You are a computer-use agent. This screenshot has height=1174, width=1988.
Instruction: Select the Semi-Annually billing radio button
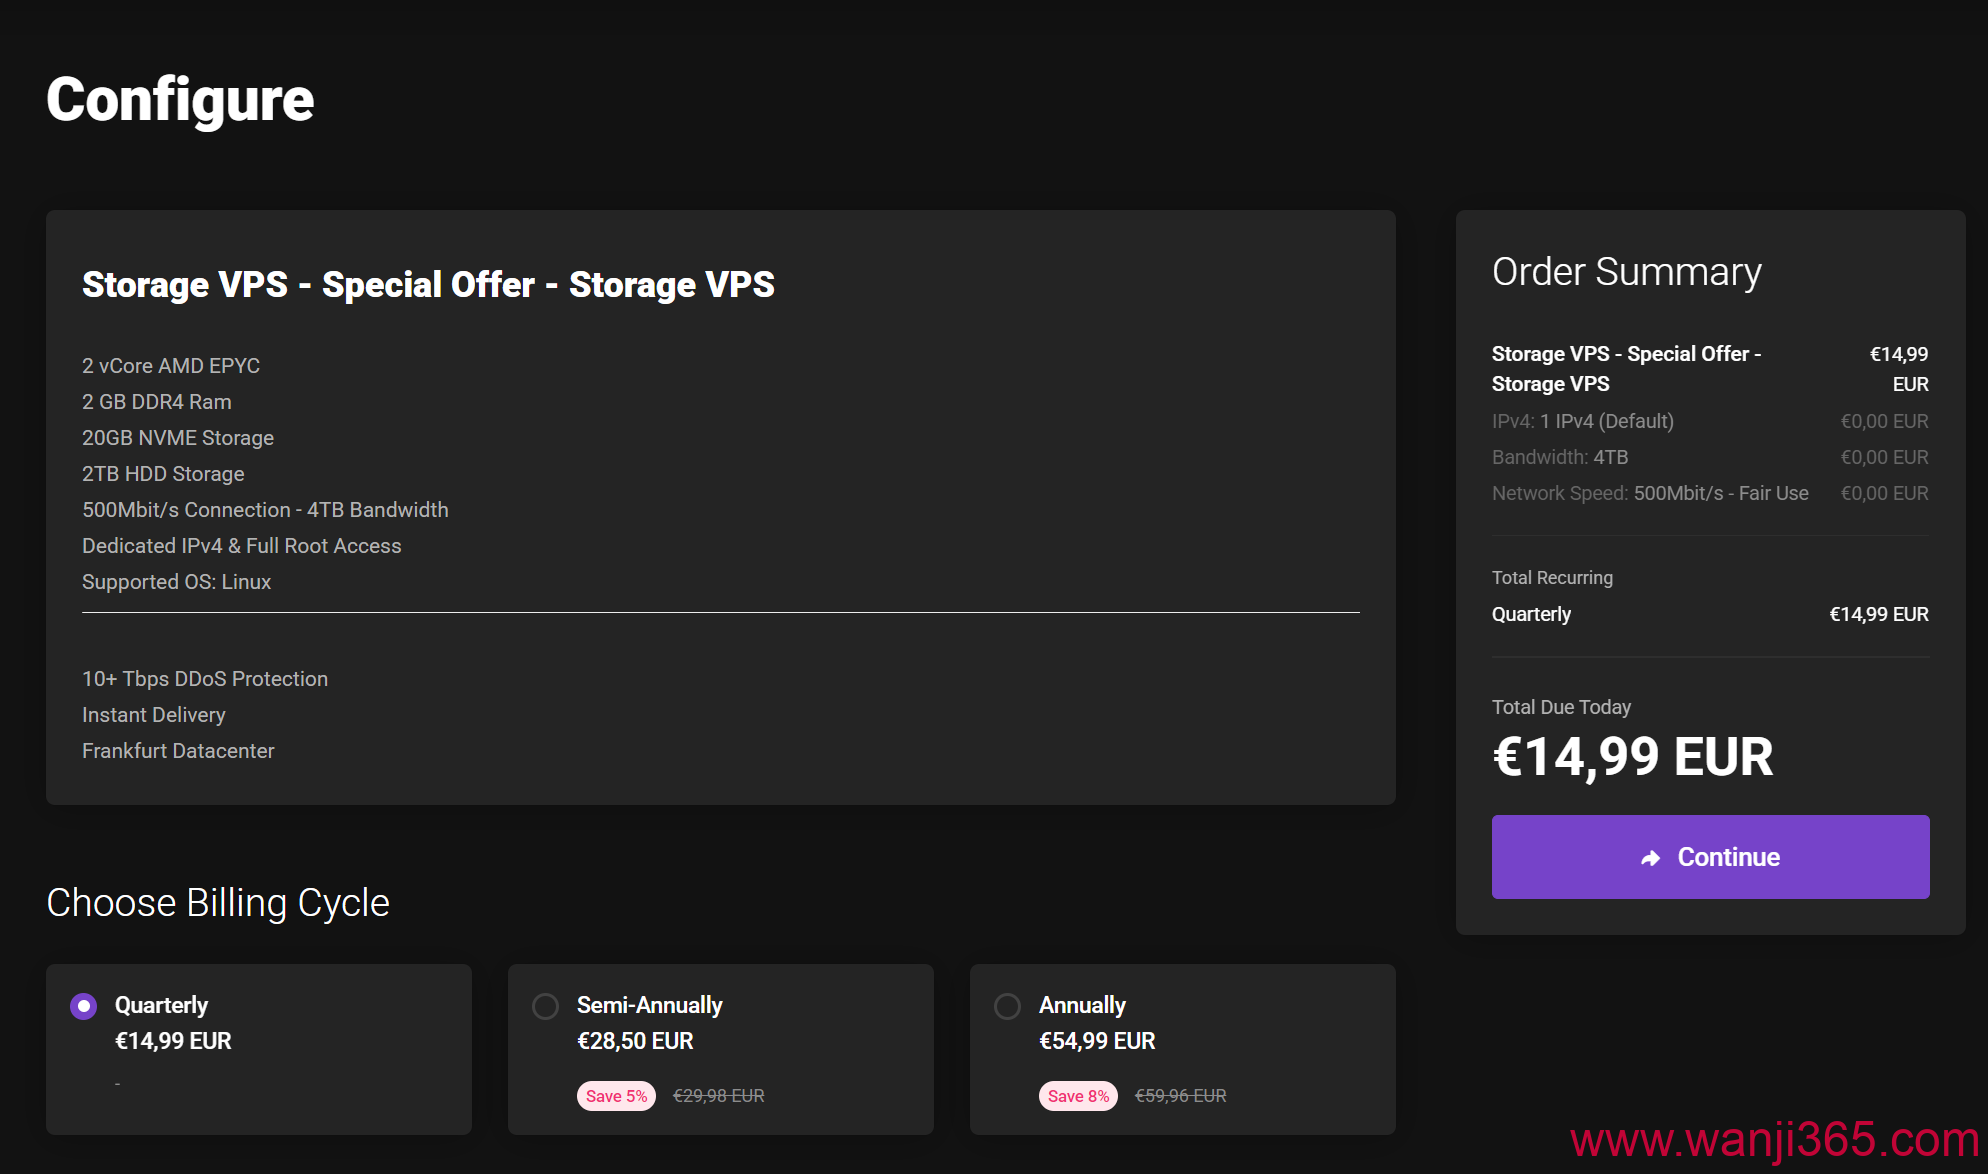click(x=545, y=1006)
